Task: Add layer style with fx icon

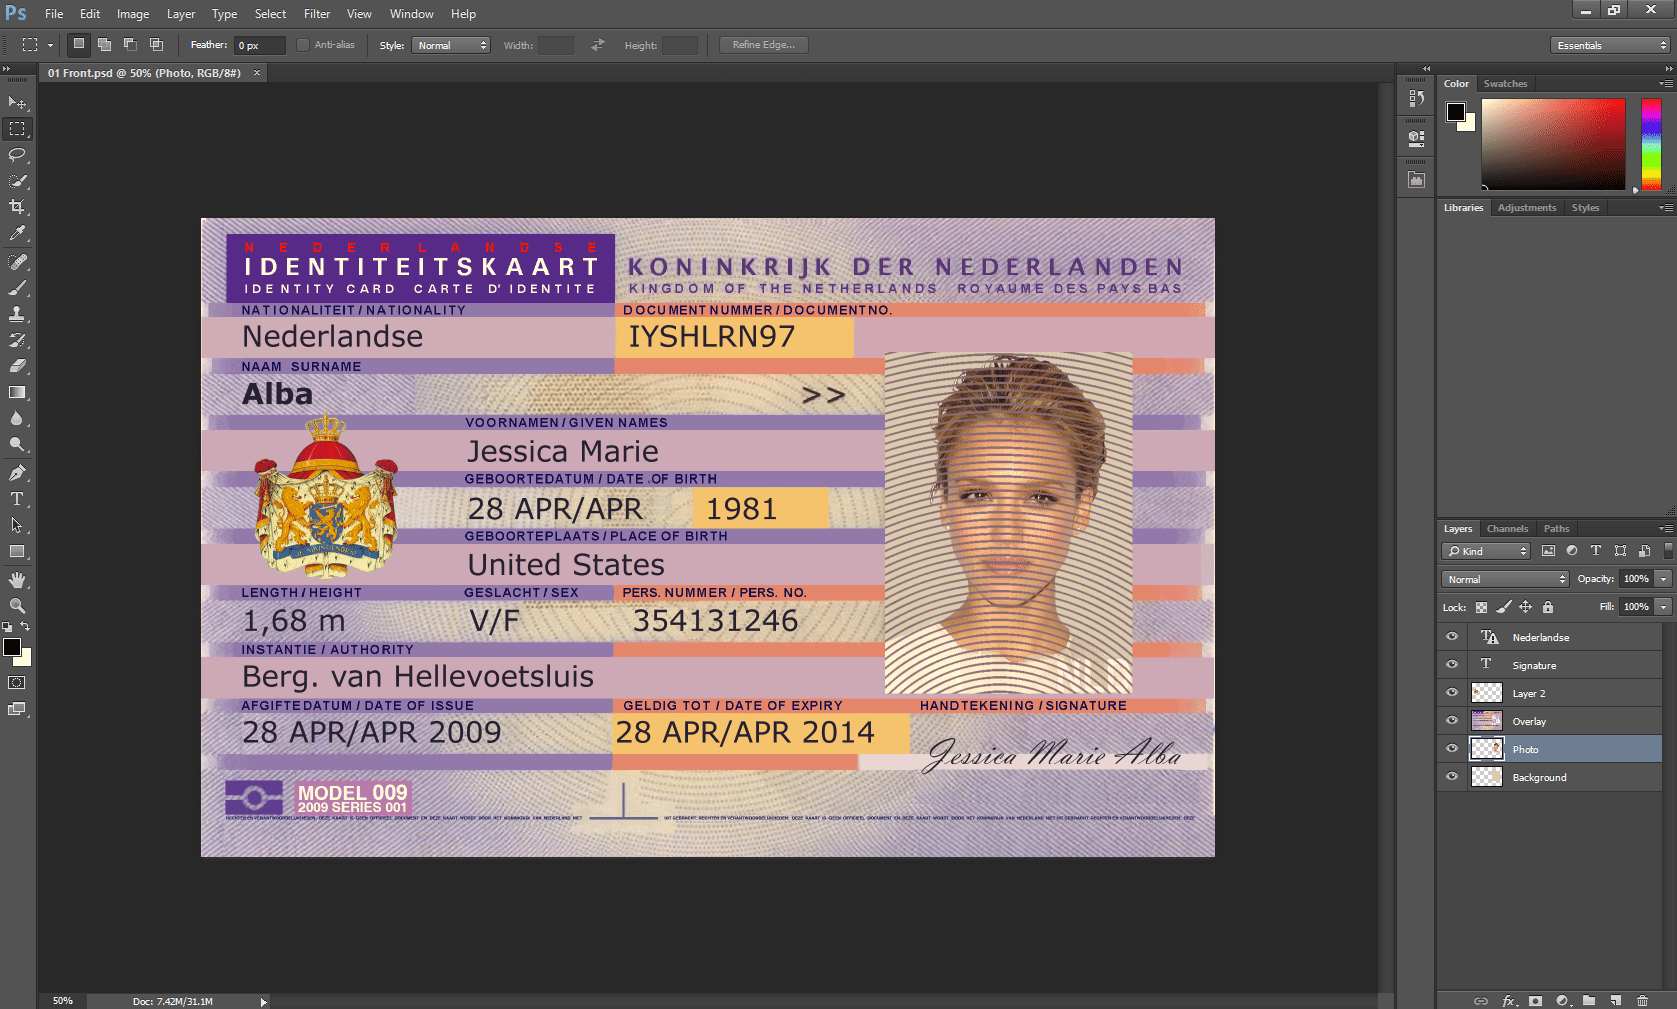Action: click(x=1509, y=1000)
